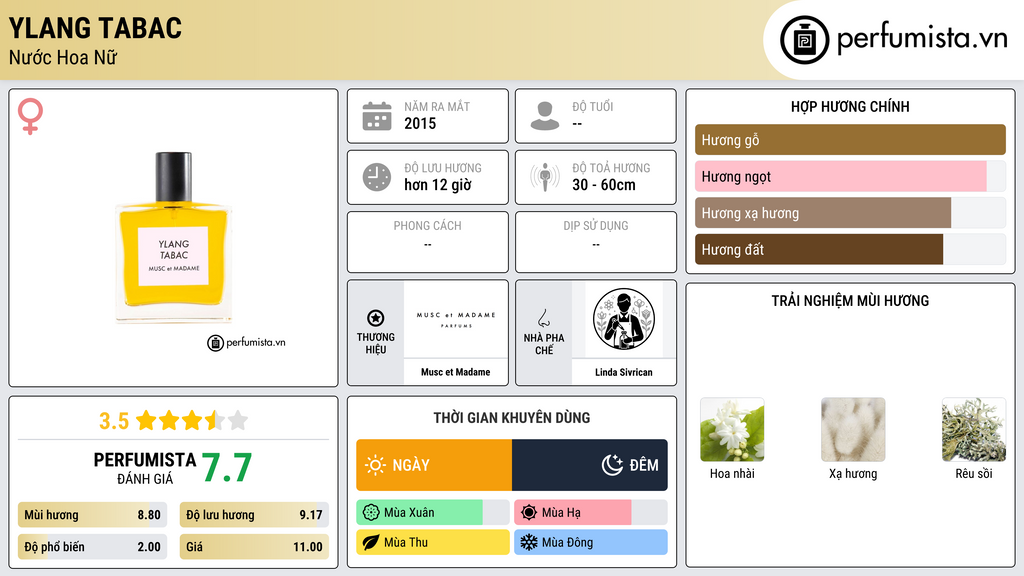Click the Ylang Tabac perfume bottle image

174,237
